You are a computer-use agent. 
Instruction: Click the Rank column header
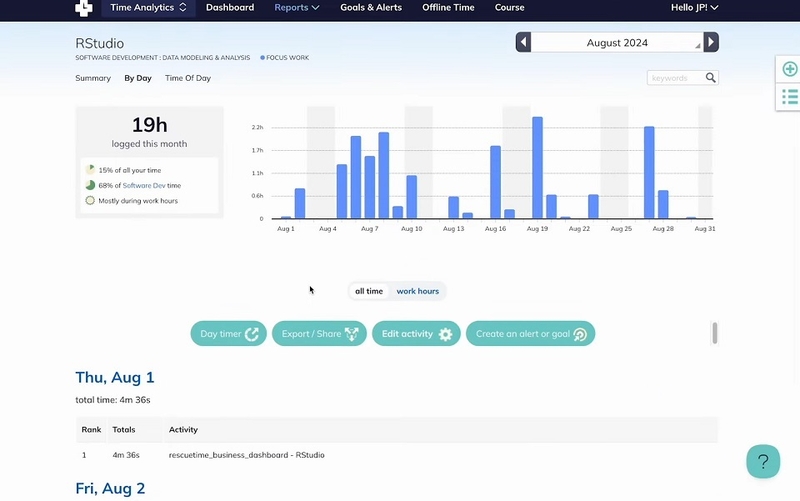click(91, 430)
